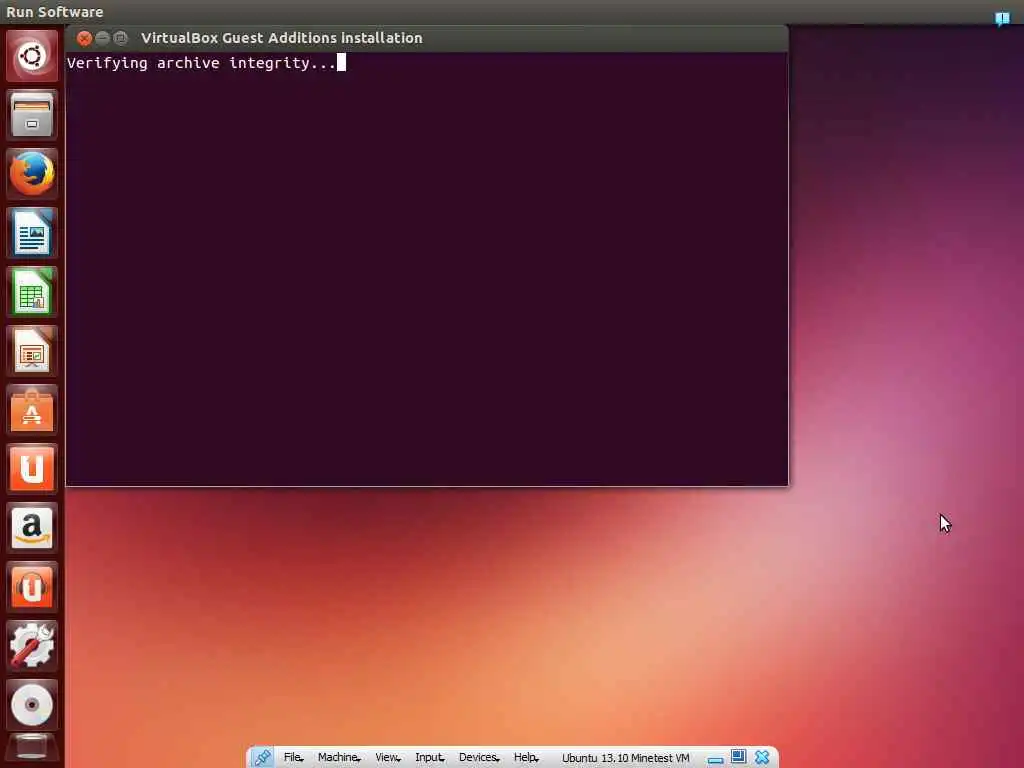
Task: Open the Files manager from the launcher
Action: click(x=32, y=116)
